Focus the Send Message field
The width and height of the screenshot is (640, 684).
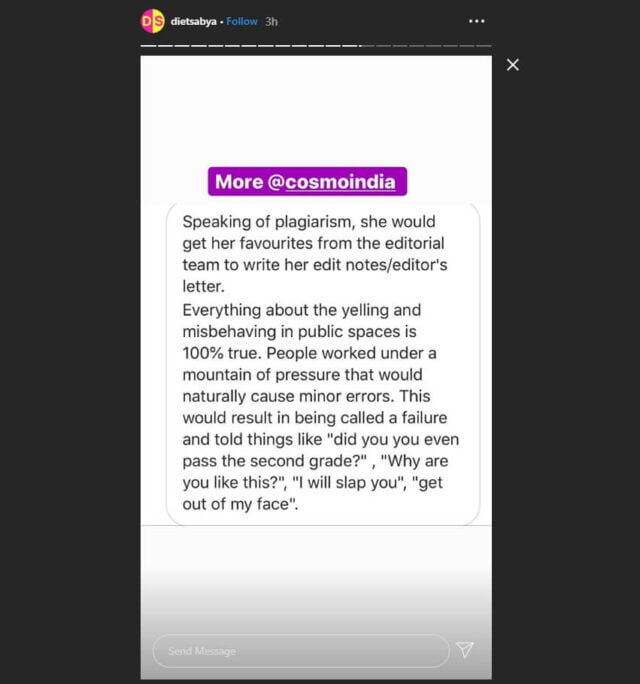[300, 651]
